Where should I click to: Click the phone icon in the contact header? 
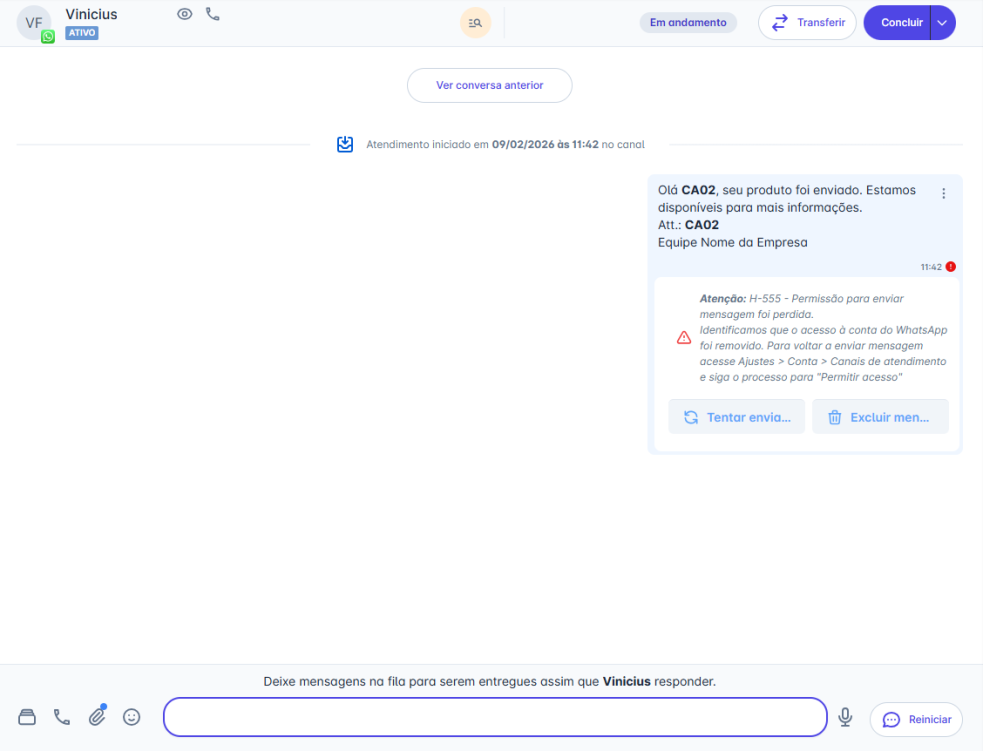click(213, 14)
